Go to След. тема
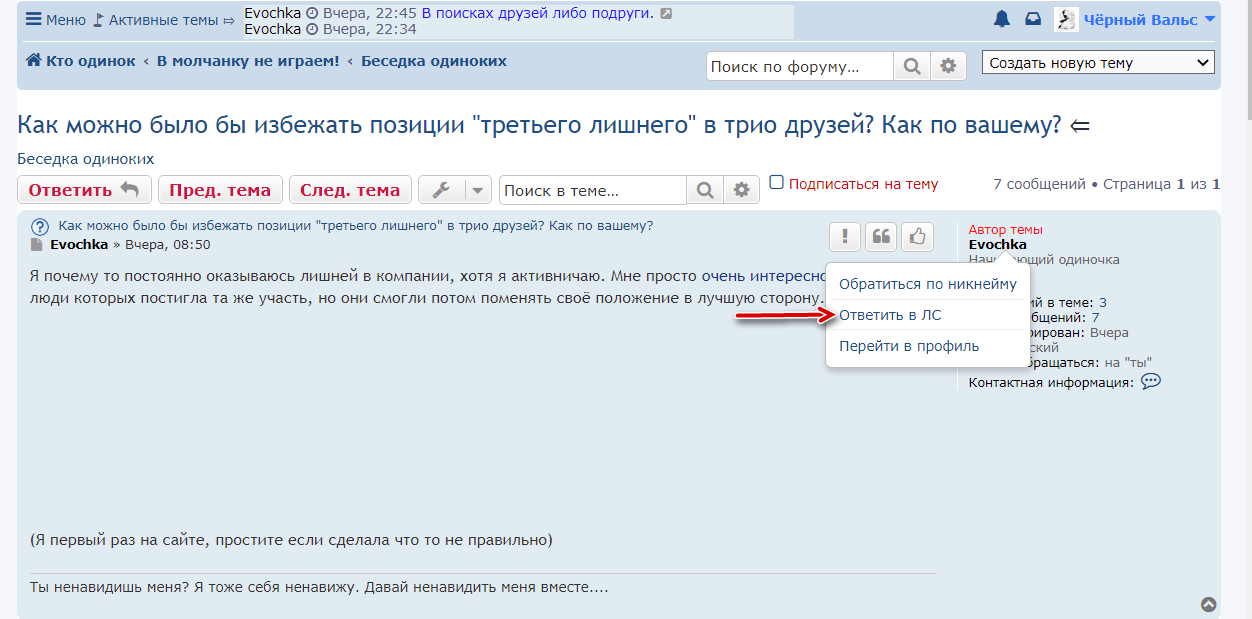The width and height of the screenshot is (1252, 619). [x=350, y=190]
